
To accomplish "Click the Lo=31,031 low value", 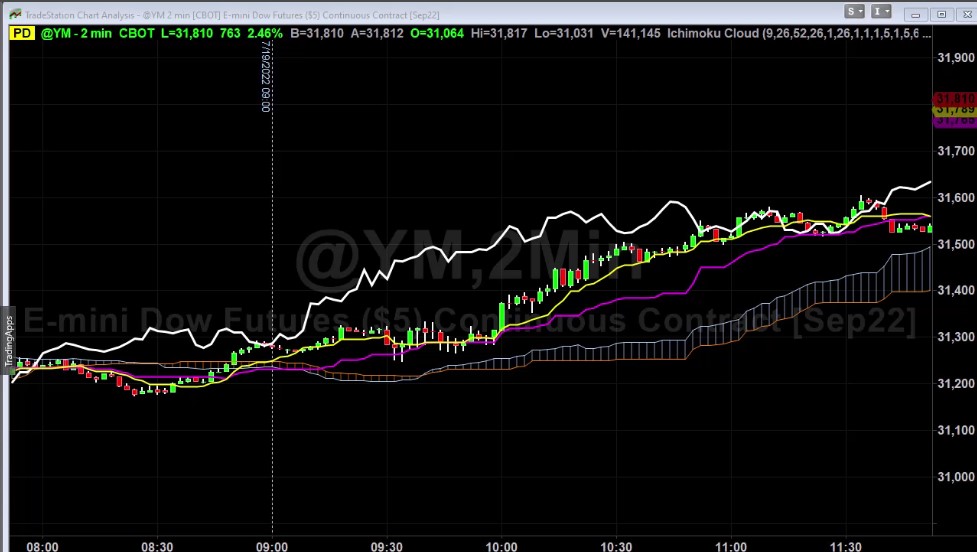I will (564, 33).
